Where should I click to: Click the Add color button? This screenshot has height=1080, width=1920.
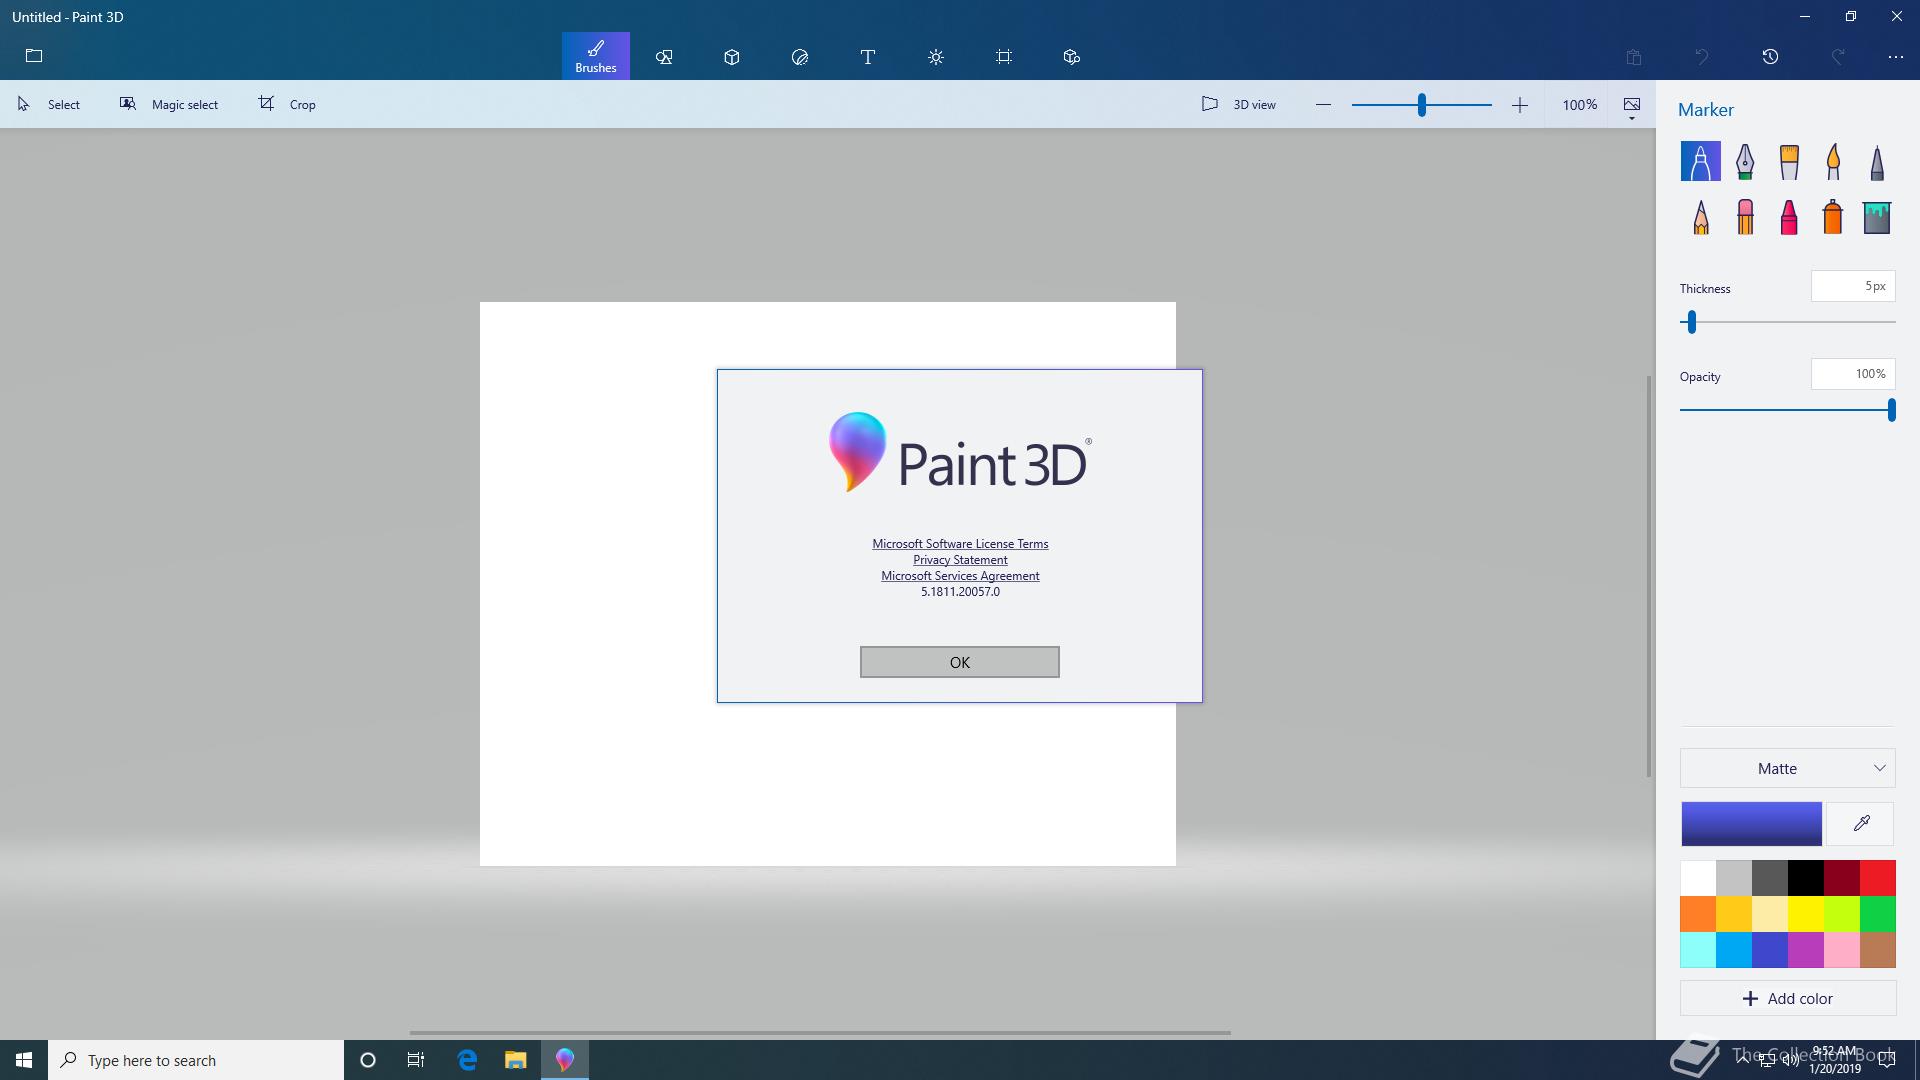pyautogui.click(x=1788, y=998)
